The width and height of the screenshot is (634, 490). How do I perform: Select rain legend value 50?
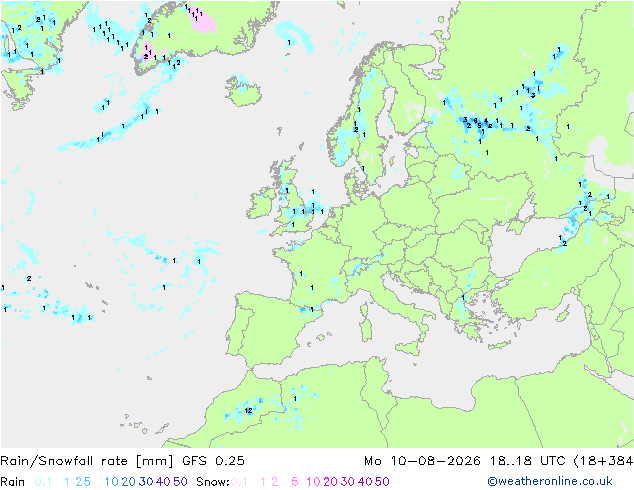coord(180,482)
